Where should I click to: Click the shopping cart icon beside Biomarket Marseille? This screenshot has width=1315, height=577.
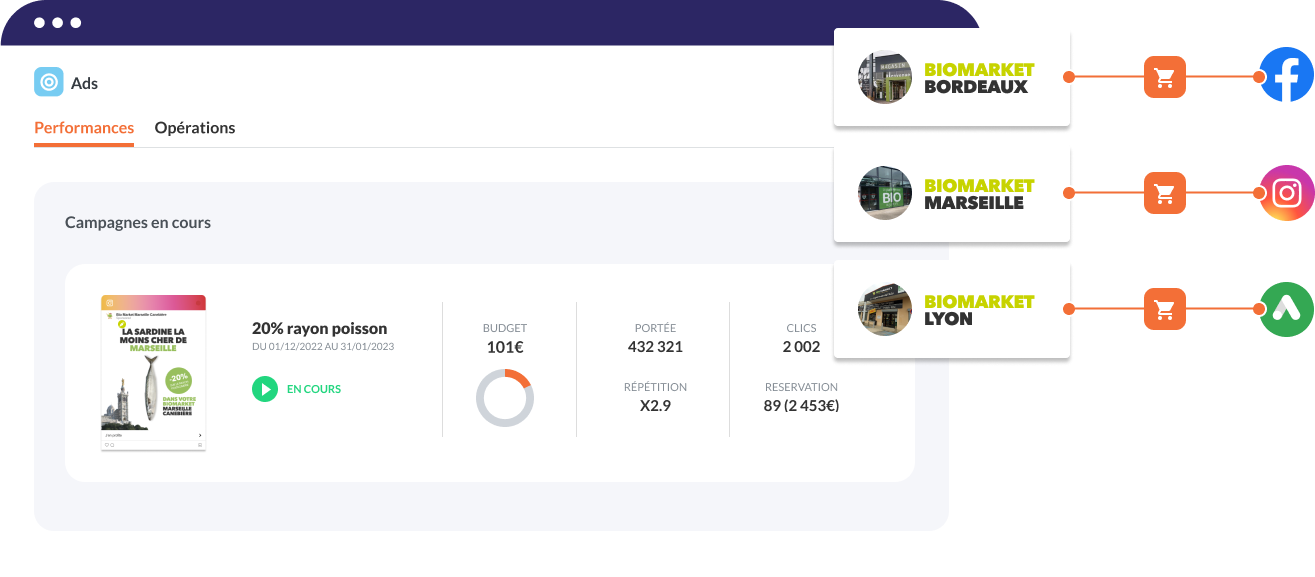pos(1164,193)
